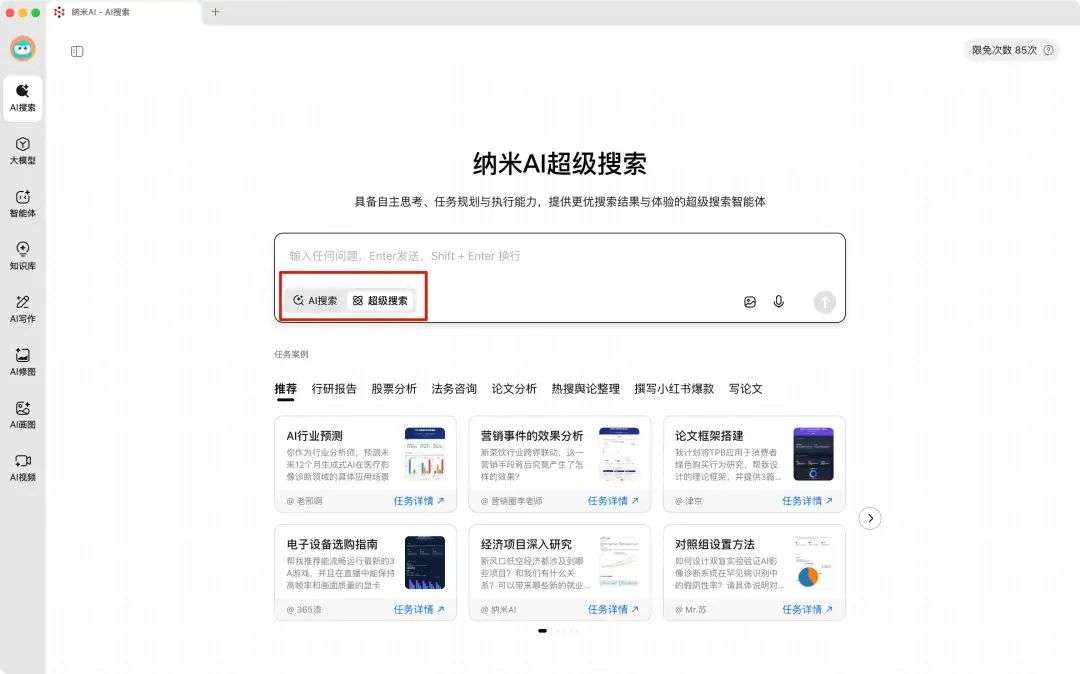This screenshot has height=674, width=1080.
Task: Click the microphone voice input icon
Action: tap(778, 301)
